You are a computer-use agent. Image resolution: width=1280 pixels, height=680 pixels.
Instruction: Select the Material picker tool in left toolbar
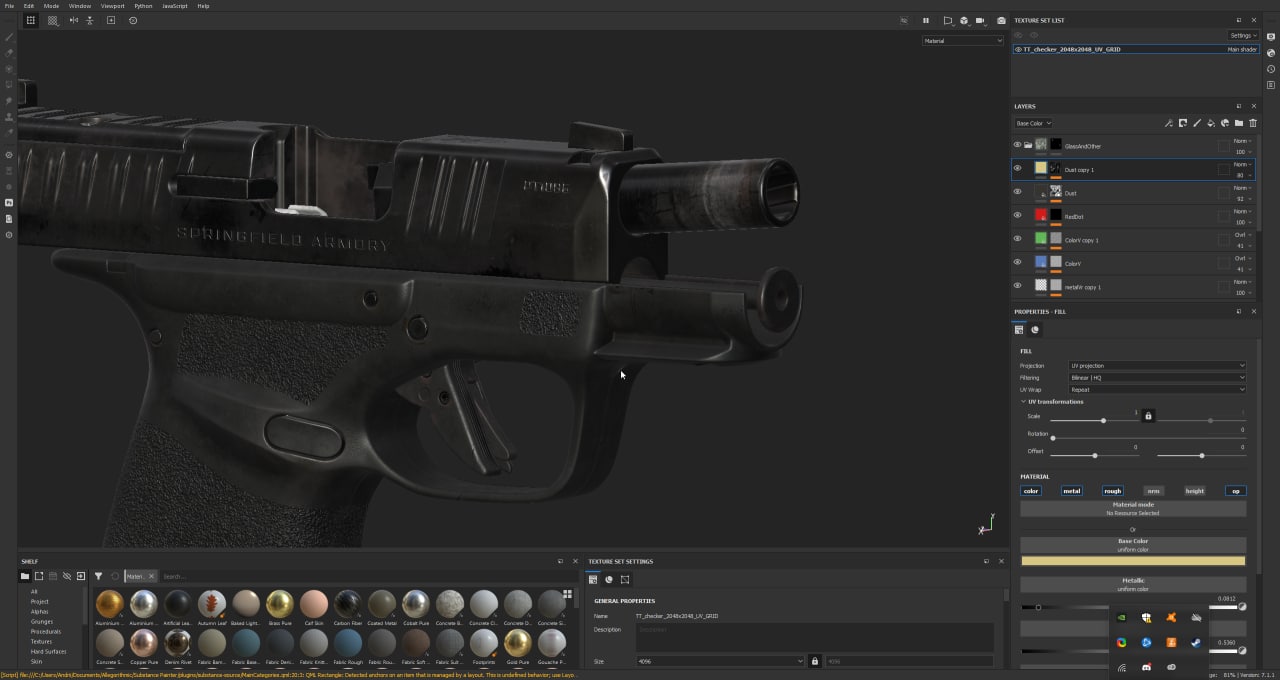point(9,133)
